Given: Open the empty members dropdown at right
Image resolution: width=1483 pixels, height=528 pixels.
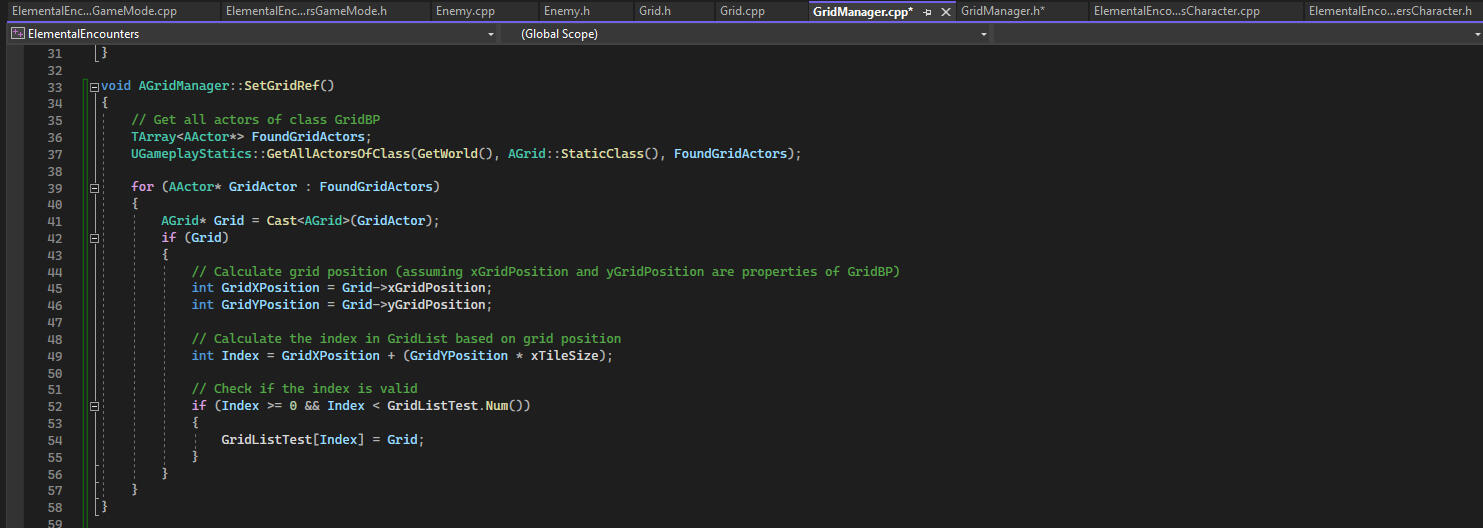Looking at the screenshot, I should pyautogui.click(x=1474, y=34).
